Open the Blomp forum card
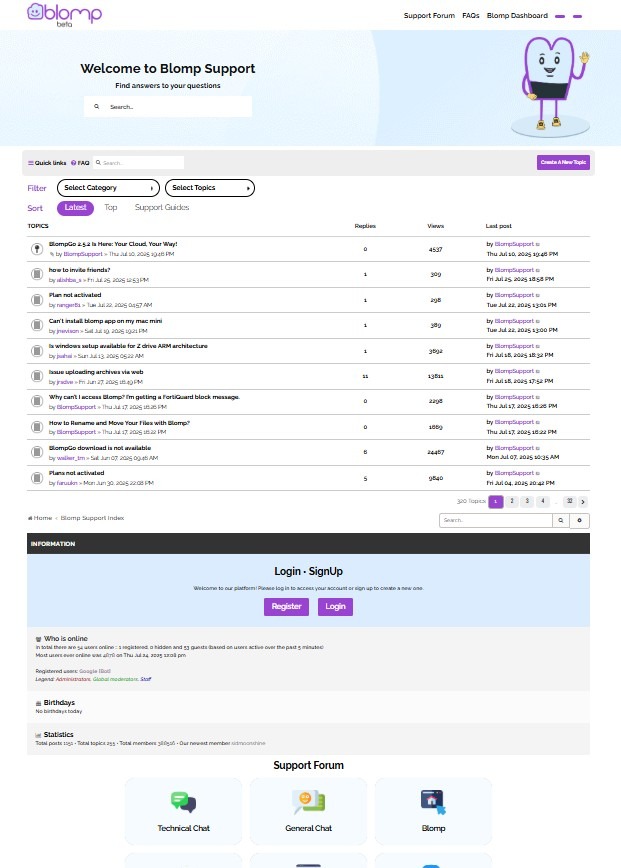Viewport: 621px width, 868px height. point(433,811)
